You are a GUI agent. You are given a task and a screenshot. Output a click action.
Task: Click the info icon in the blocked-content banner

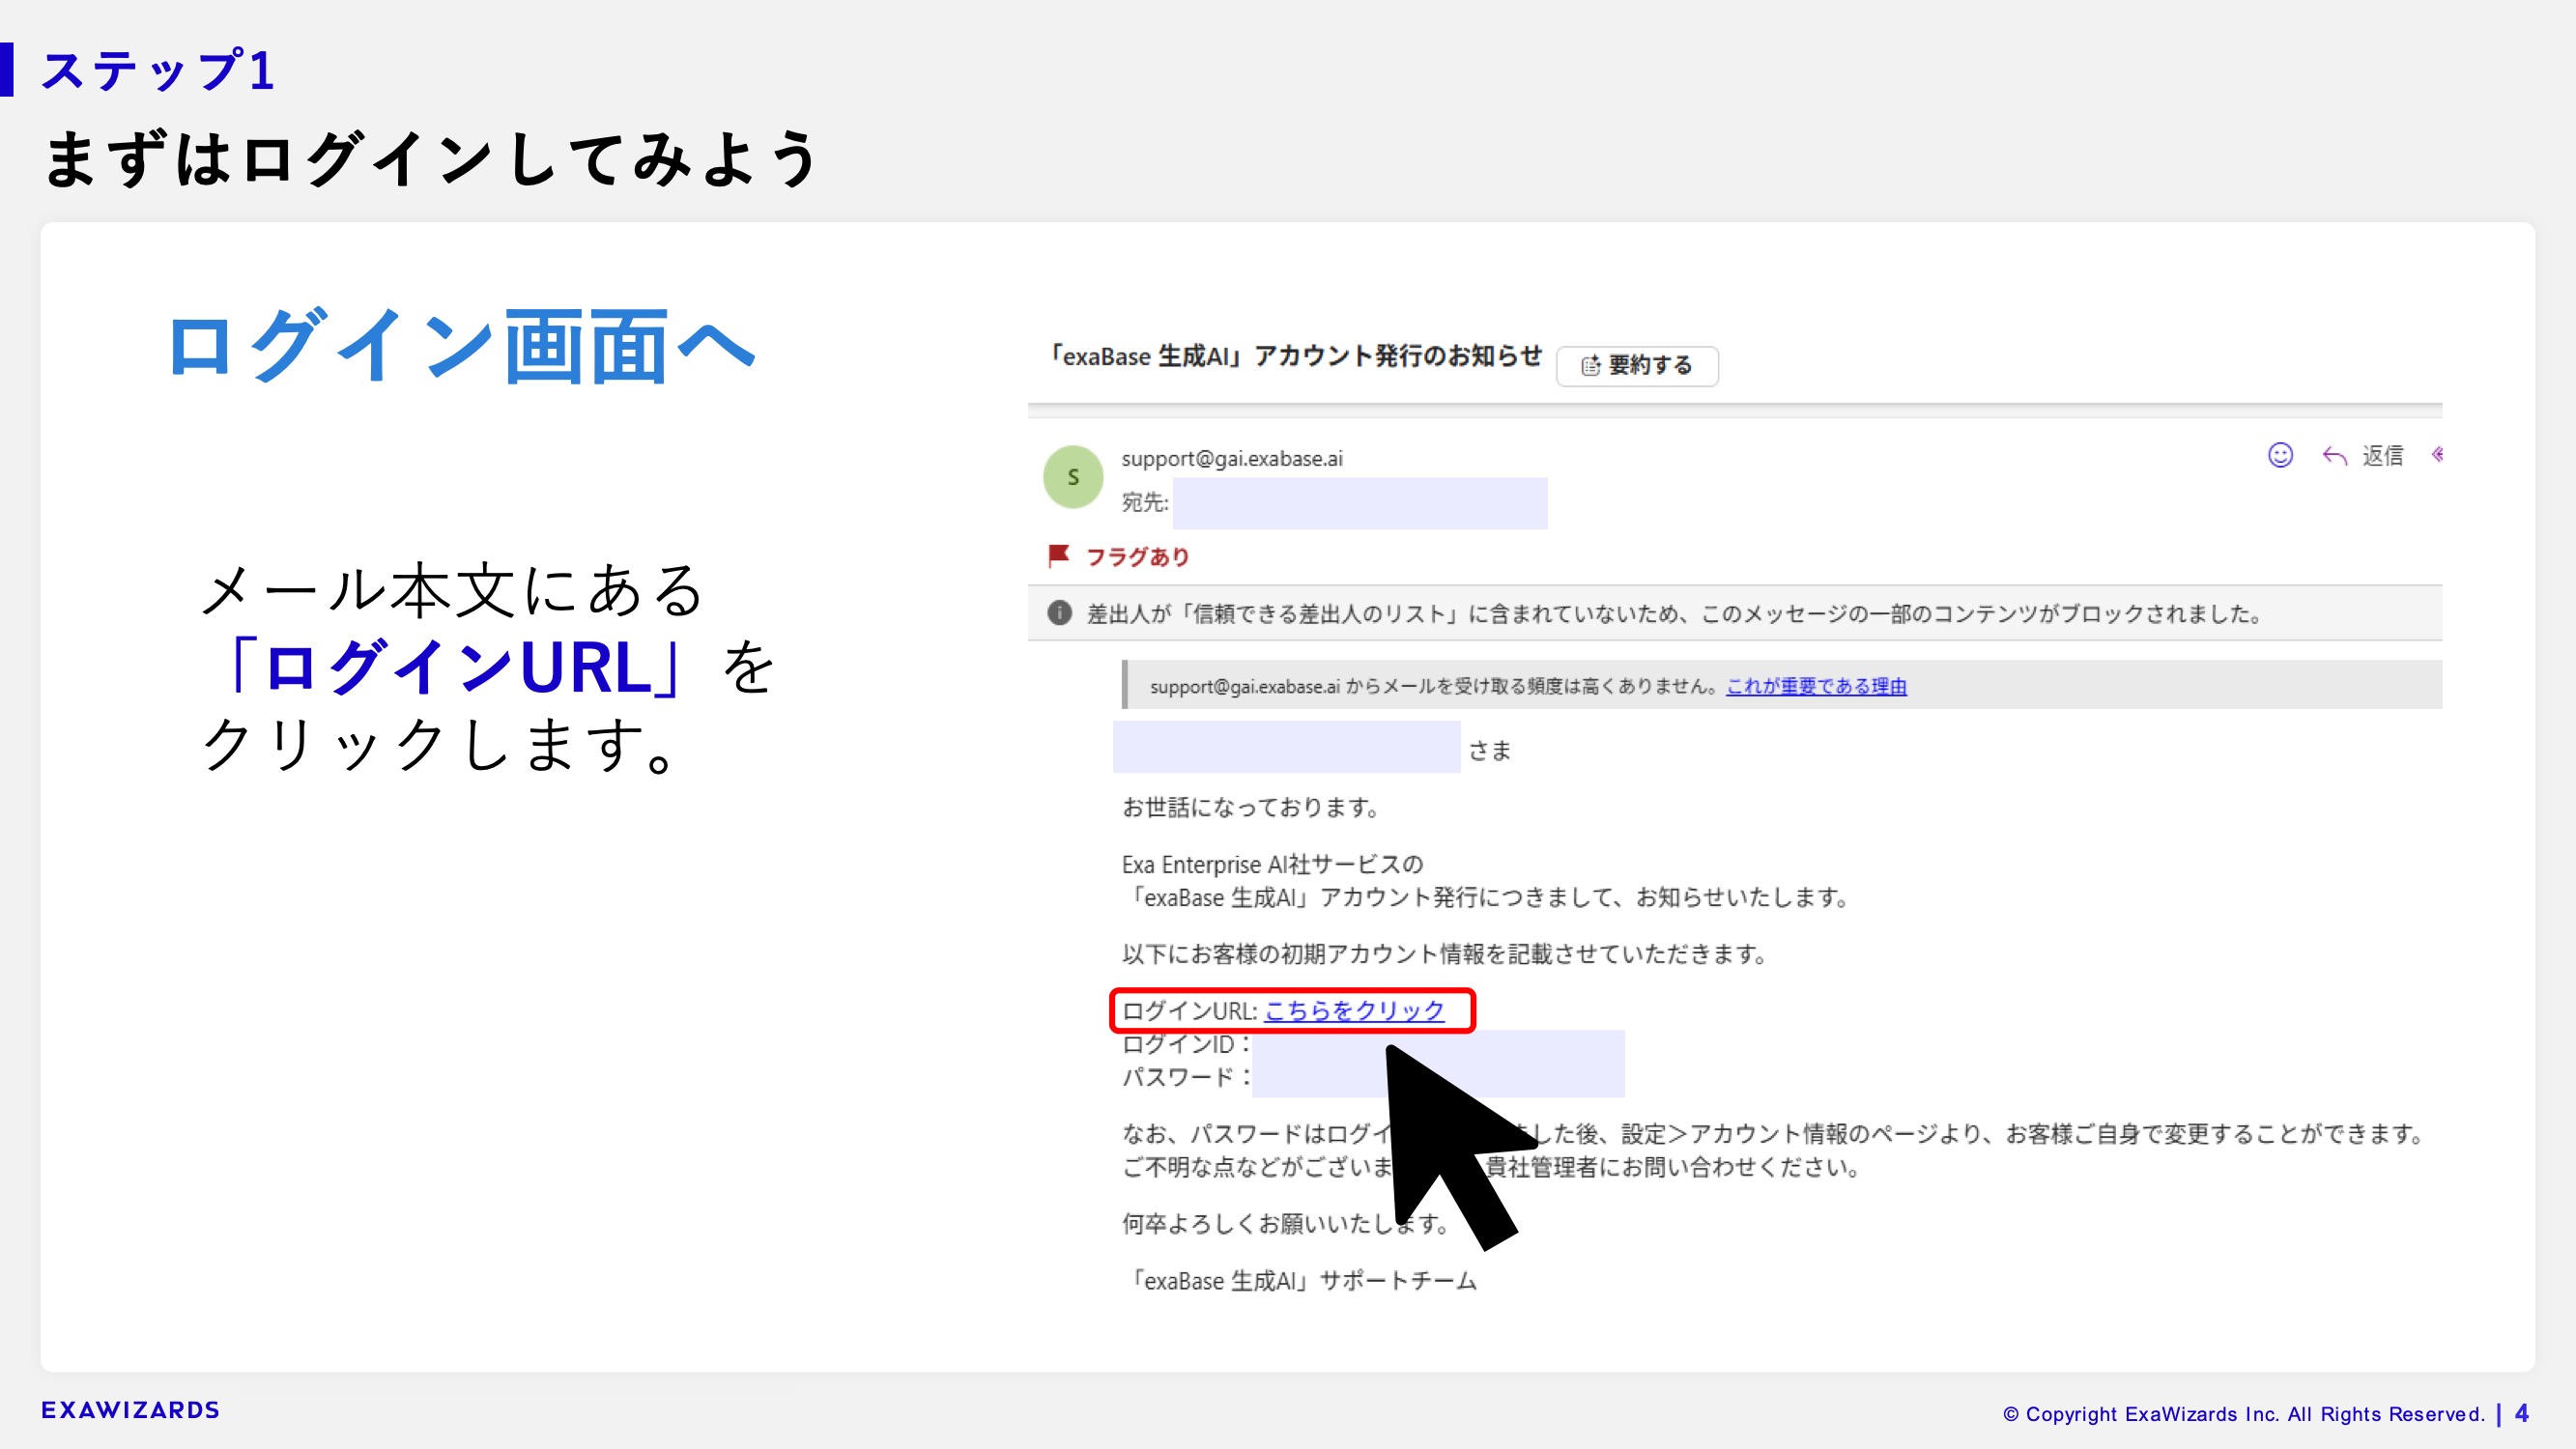pos(1059,613)
